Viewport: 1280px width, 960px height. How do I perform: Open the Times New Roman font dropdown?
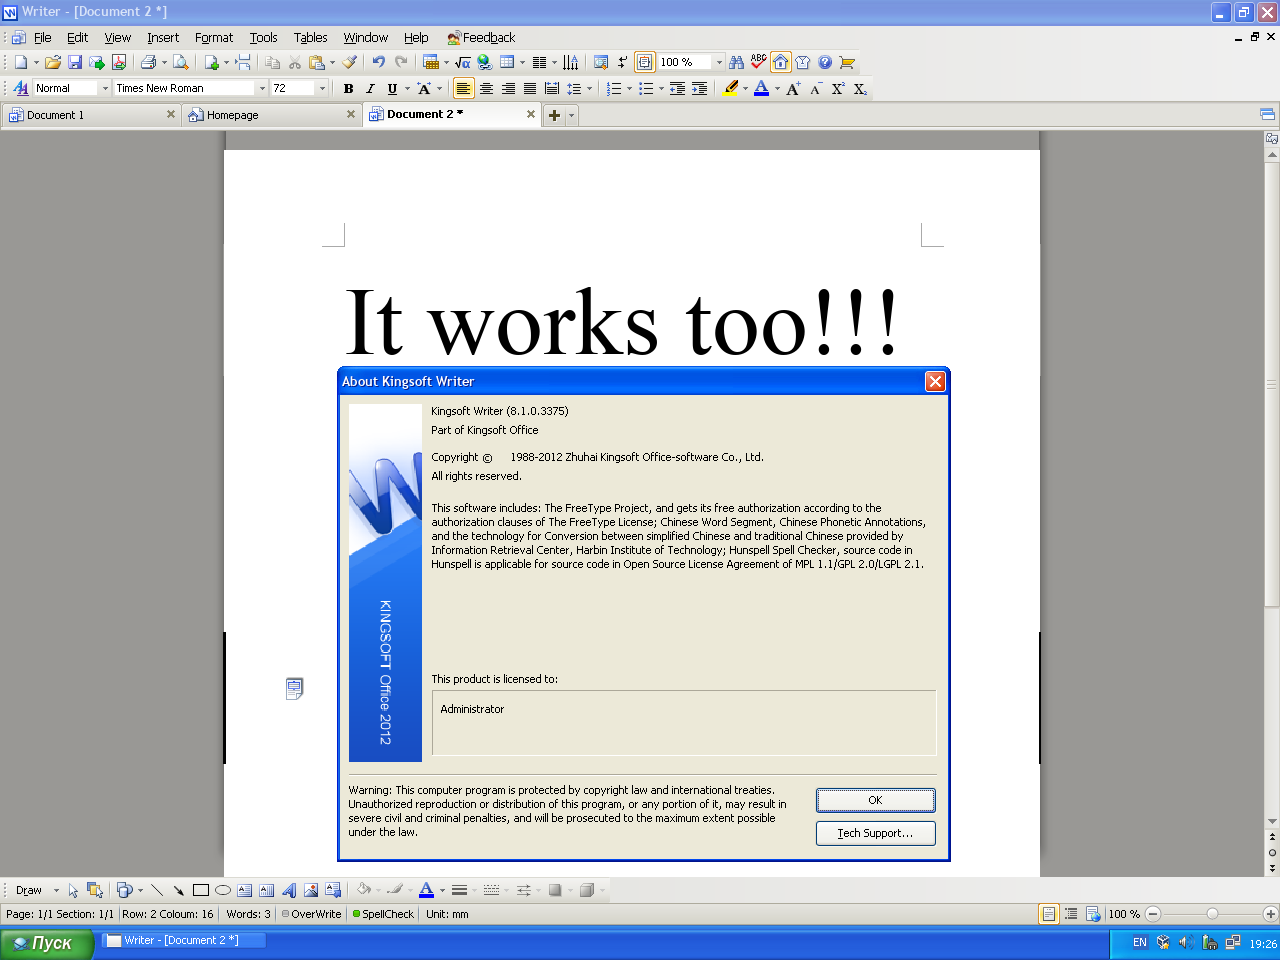tap(262, 88)
